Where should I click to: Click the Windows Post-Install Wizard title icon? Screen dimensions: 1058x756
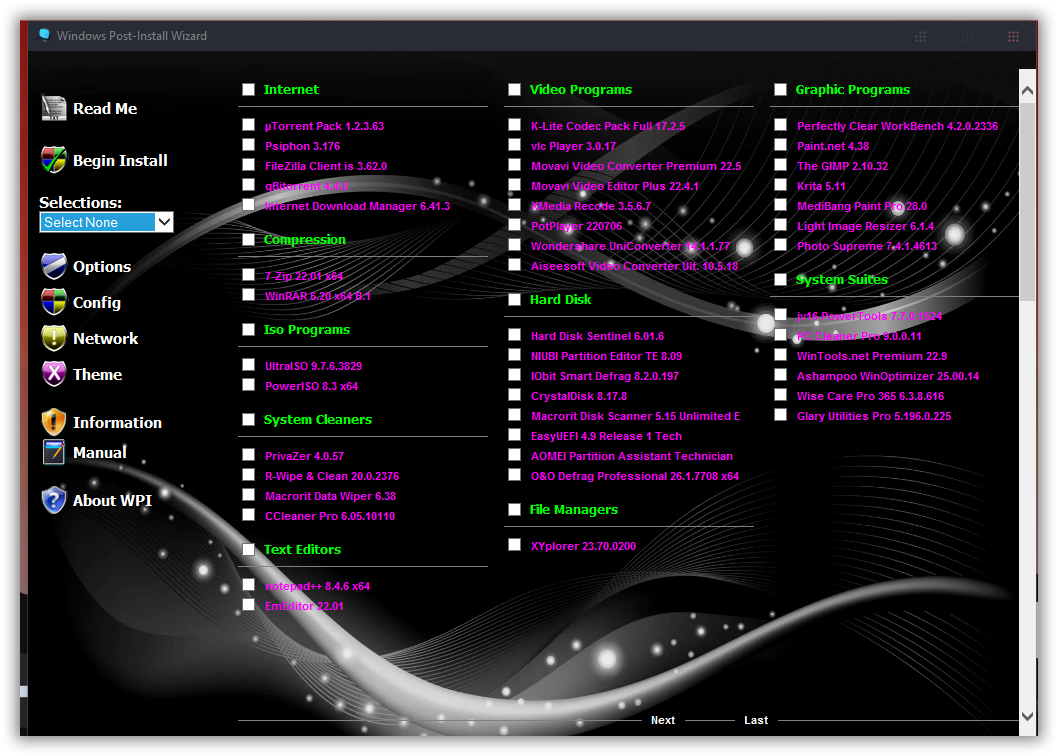tap(45, 35)
